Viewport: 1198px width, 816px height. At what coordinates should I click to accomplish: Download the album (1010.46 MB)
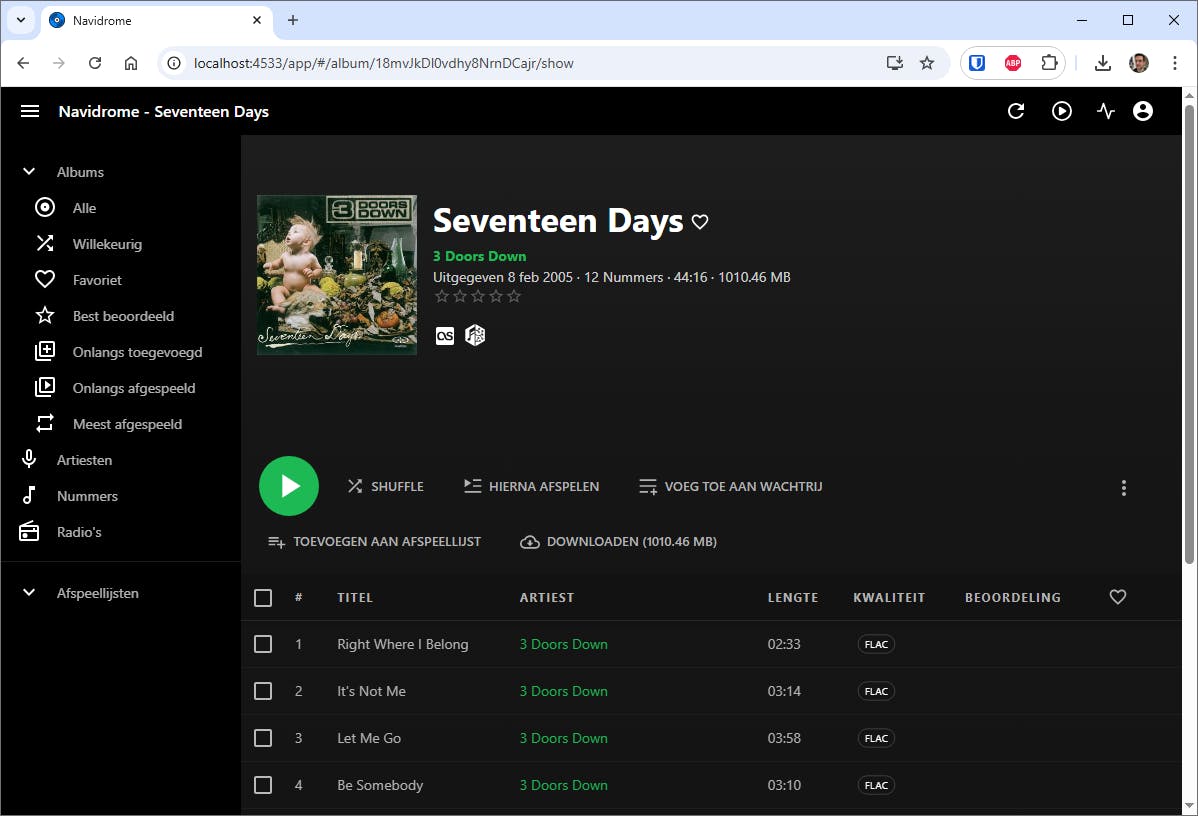coord(619,542)
